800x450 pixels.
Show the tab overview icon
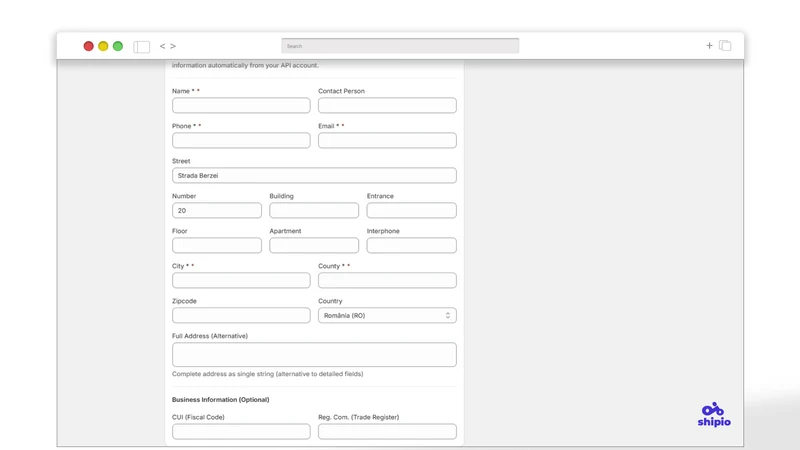tap(725, 45)
